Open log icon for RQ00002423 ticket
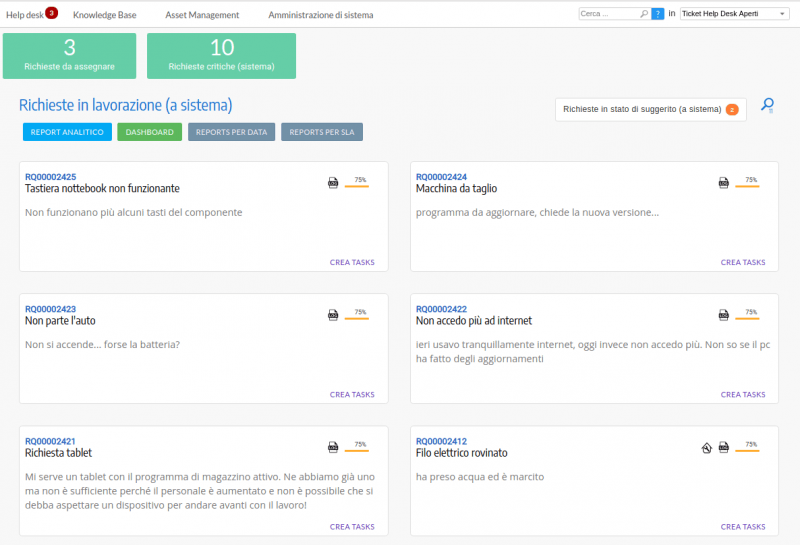The image size is (800, 545). (x=333, y=315)
